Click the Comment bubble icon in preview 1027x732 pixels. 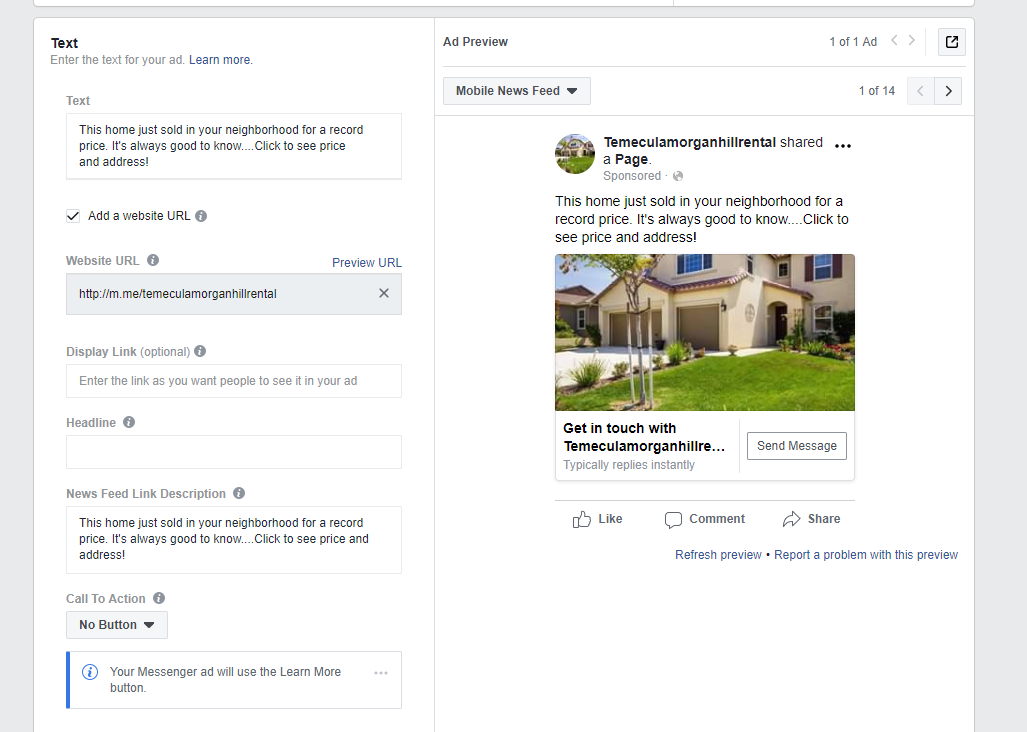673,520
